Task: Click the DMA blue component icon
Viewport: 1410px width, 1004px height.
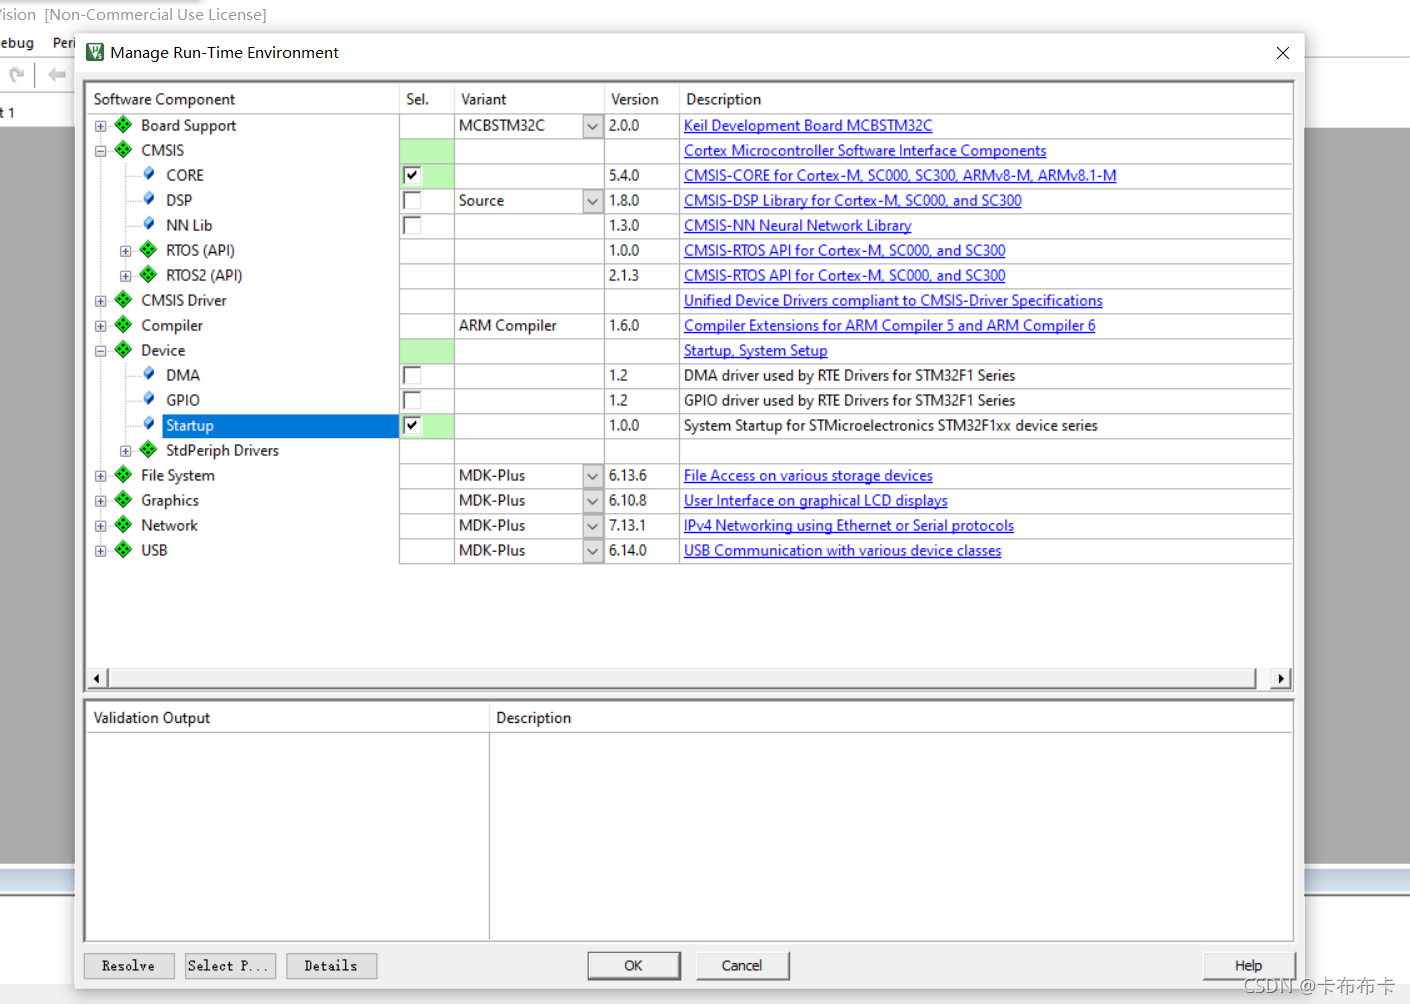Action: point(149,374)
